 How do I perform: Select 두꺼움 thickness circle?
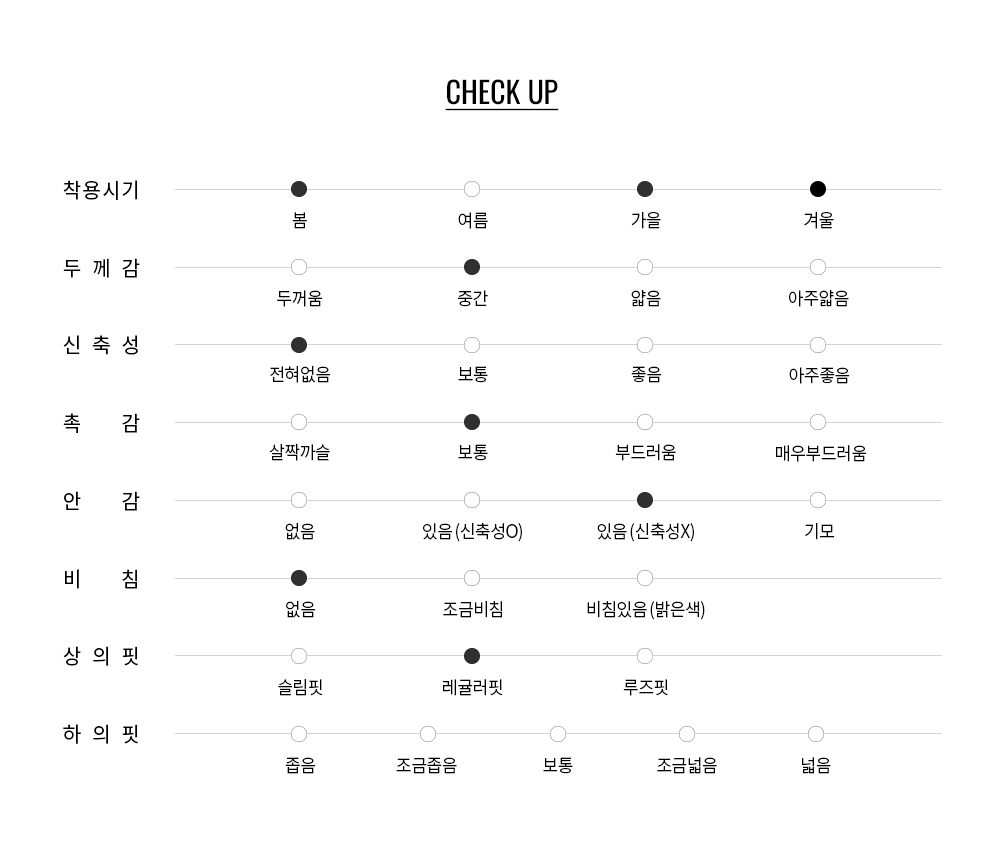pyautogui.click(x=299, y=267)
